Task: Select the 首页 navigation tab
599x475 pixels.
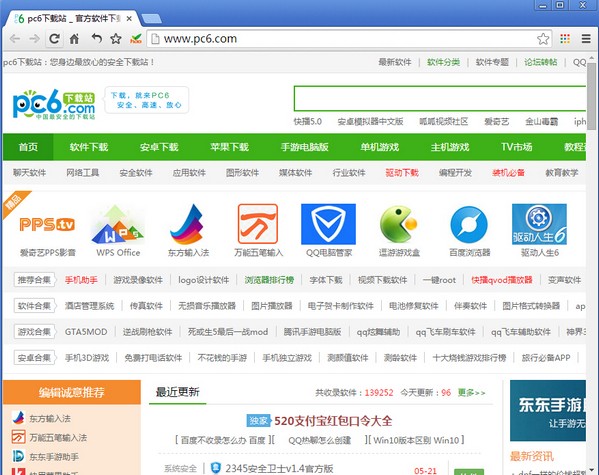Action: [x=28, y=147]
